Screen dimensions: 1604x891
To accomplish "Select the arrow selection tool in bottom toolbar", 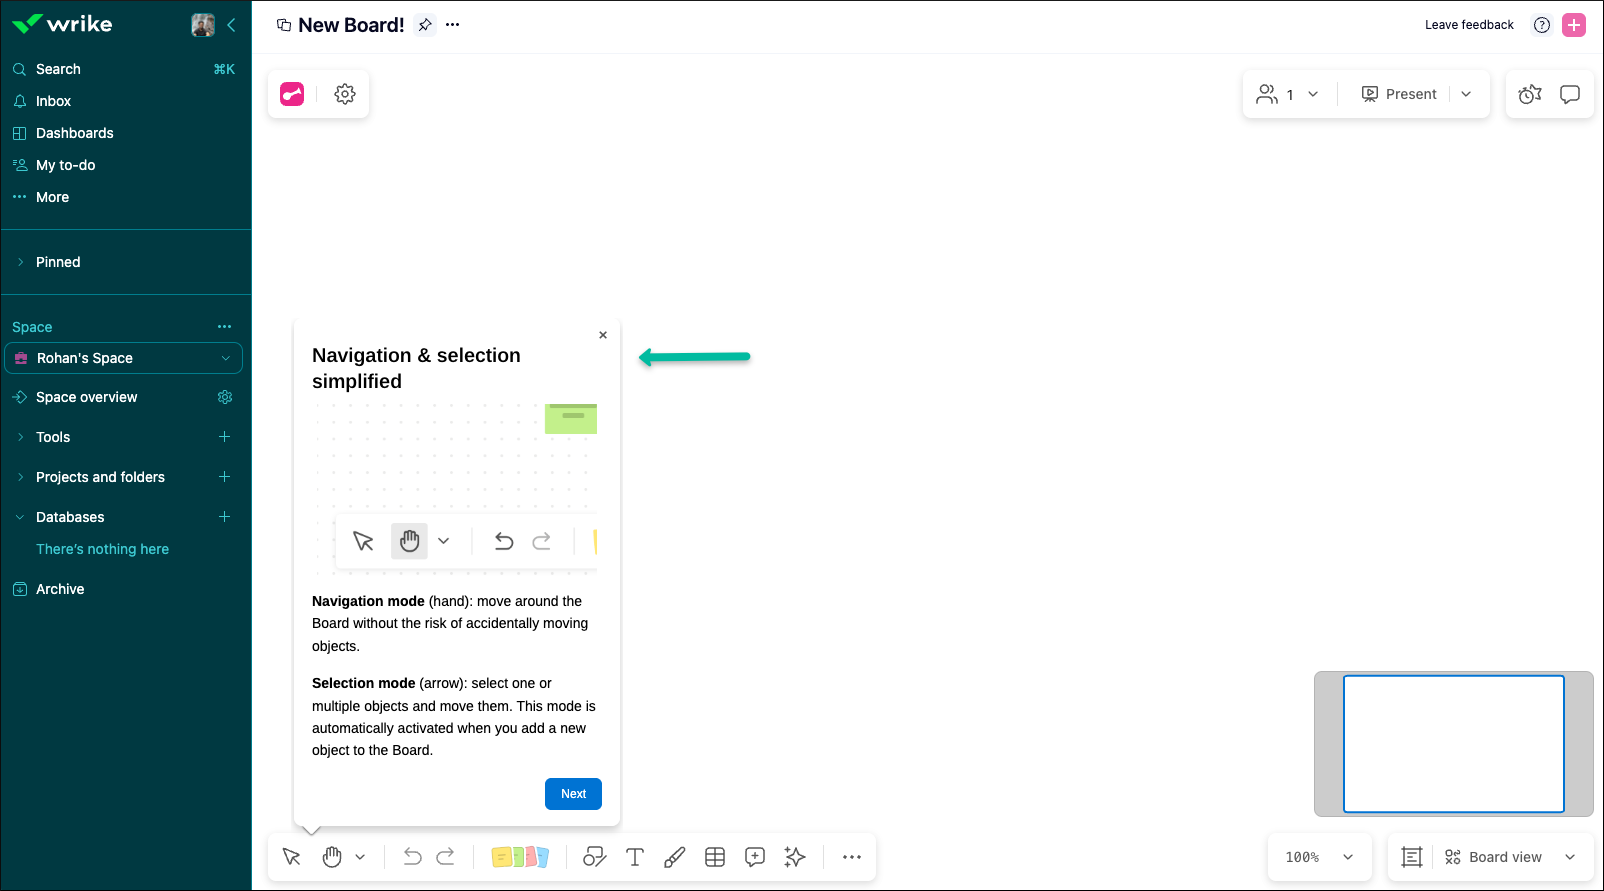I will pos(292,857).
